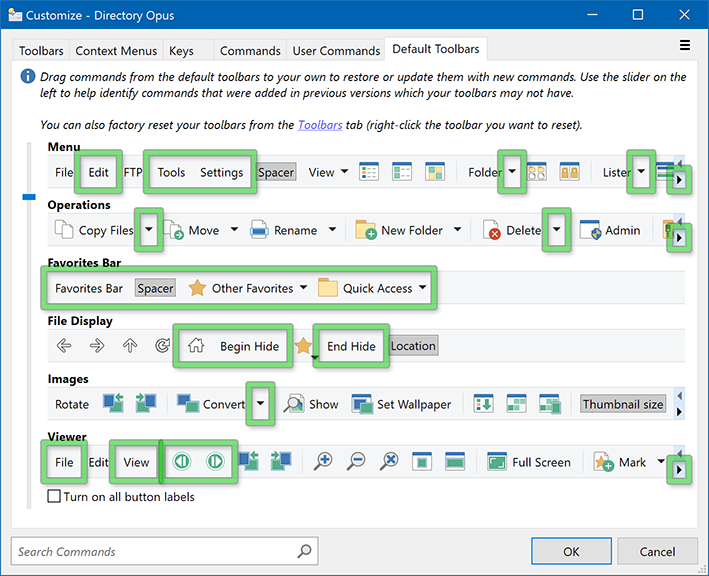Image resolution: width=709 pixels, height=576 pixels.
Task: Click the Copy Files button icon
Action: pyautogui.click(x=64, y=229)
